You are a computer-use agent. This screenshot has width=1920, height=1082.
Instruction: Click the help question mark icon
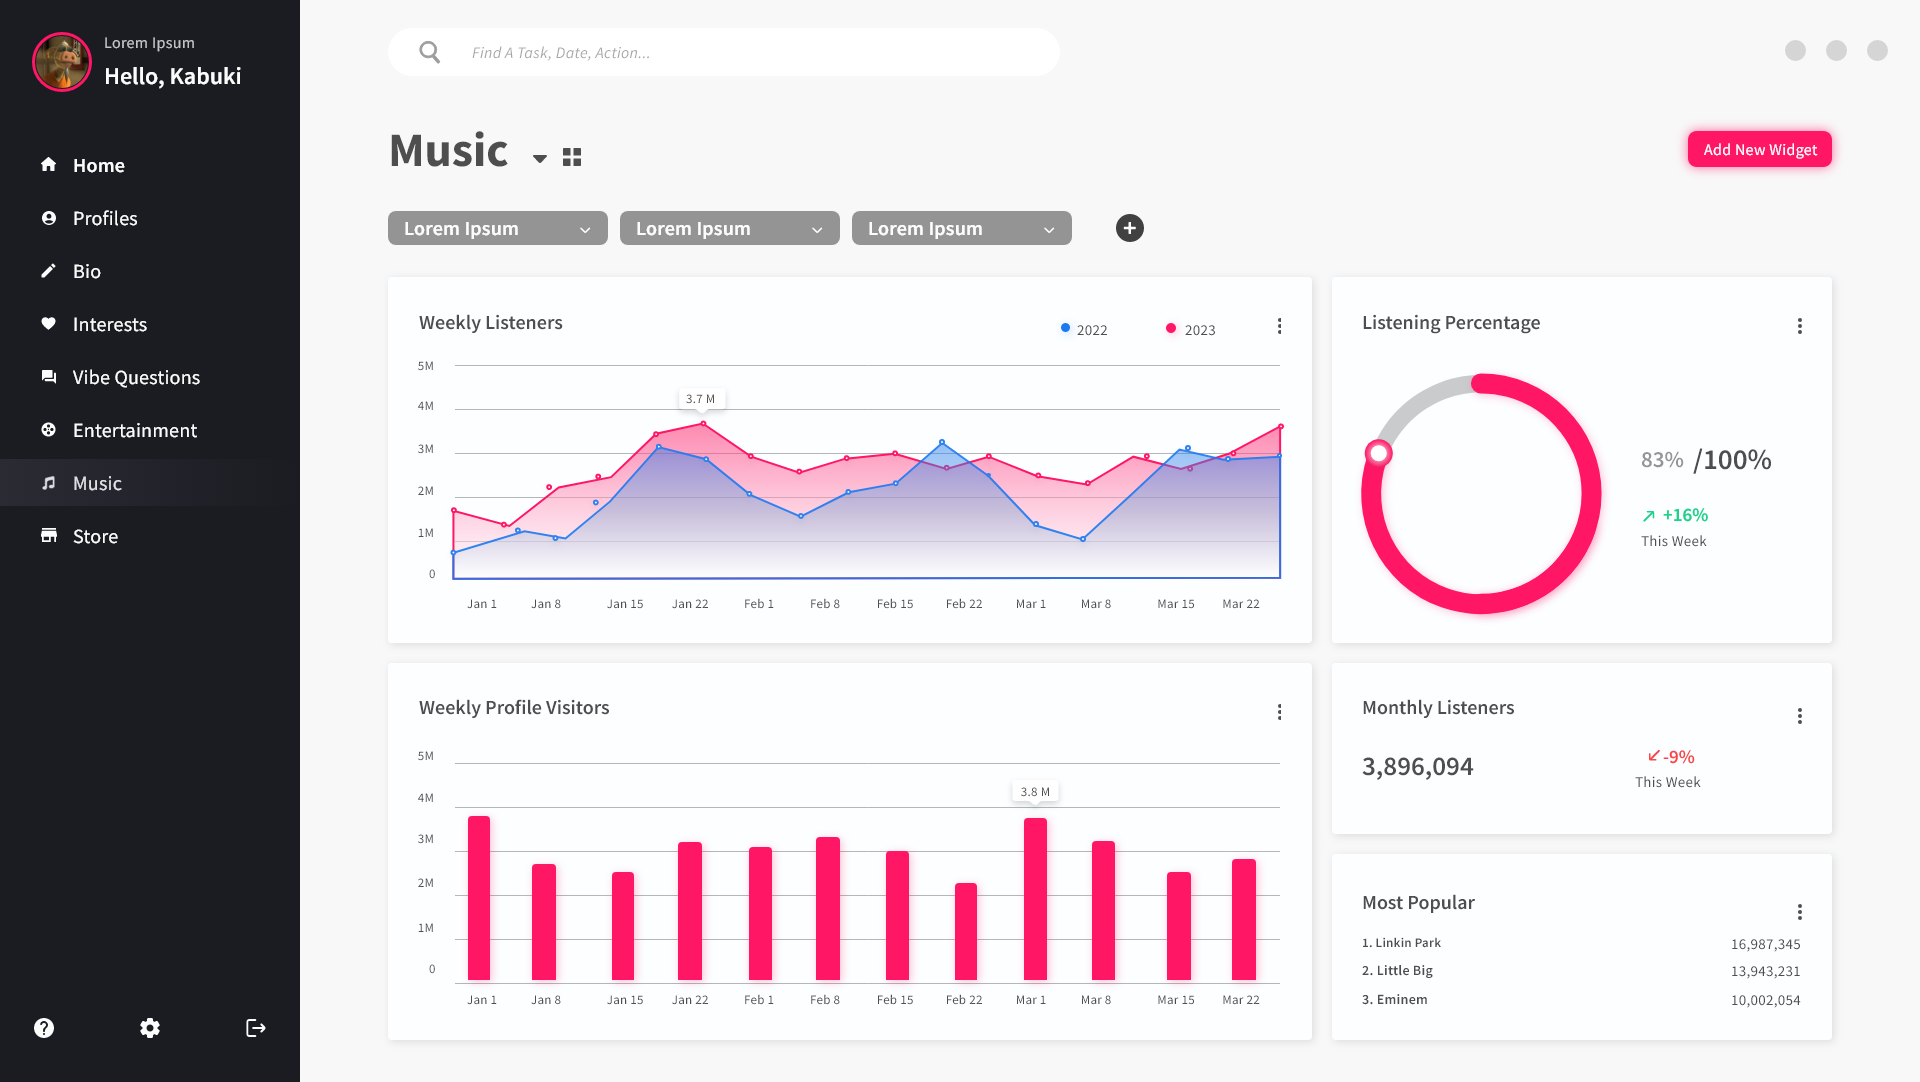coord(44,1028)
